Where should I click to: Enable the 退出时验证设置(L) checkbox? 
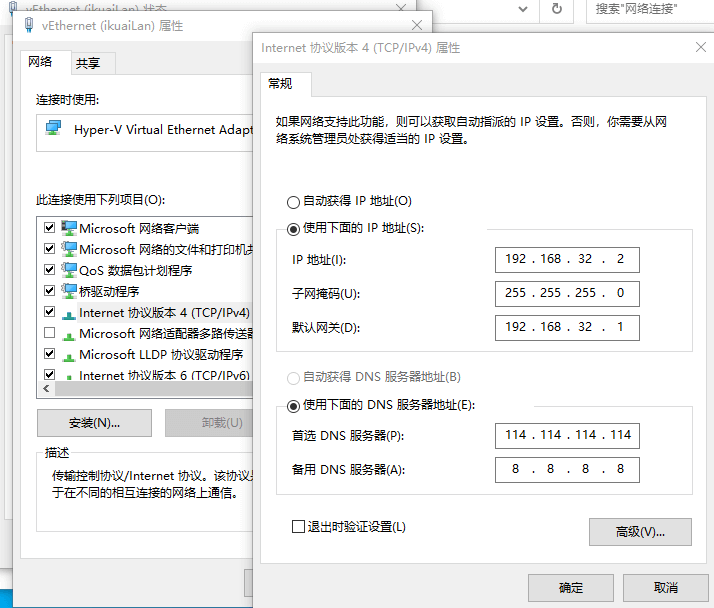click(x=298, y=526)
